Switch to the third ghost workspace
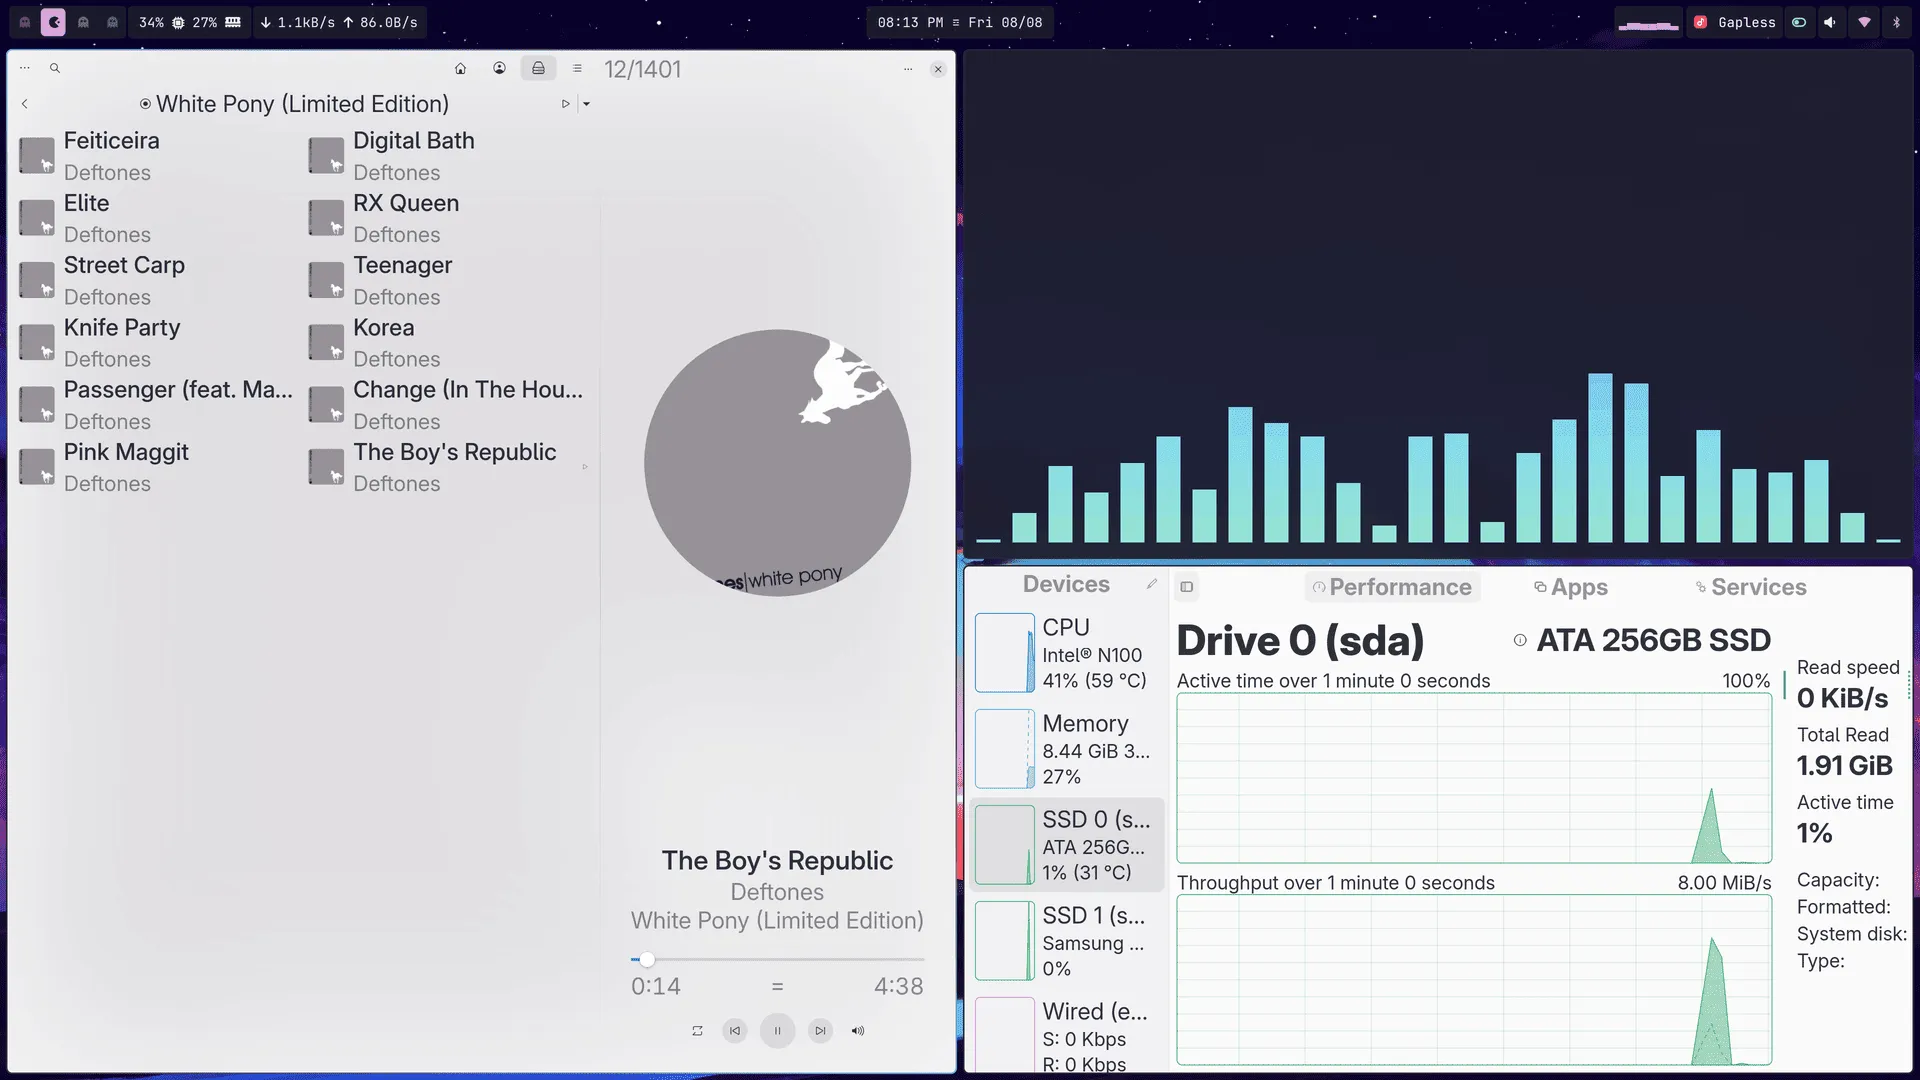Viewport: 1920px width, 1080px height. tap(83, 22)
